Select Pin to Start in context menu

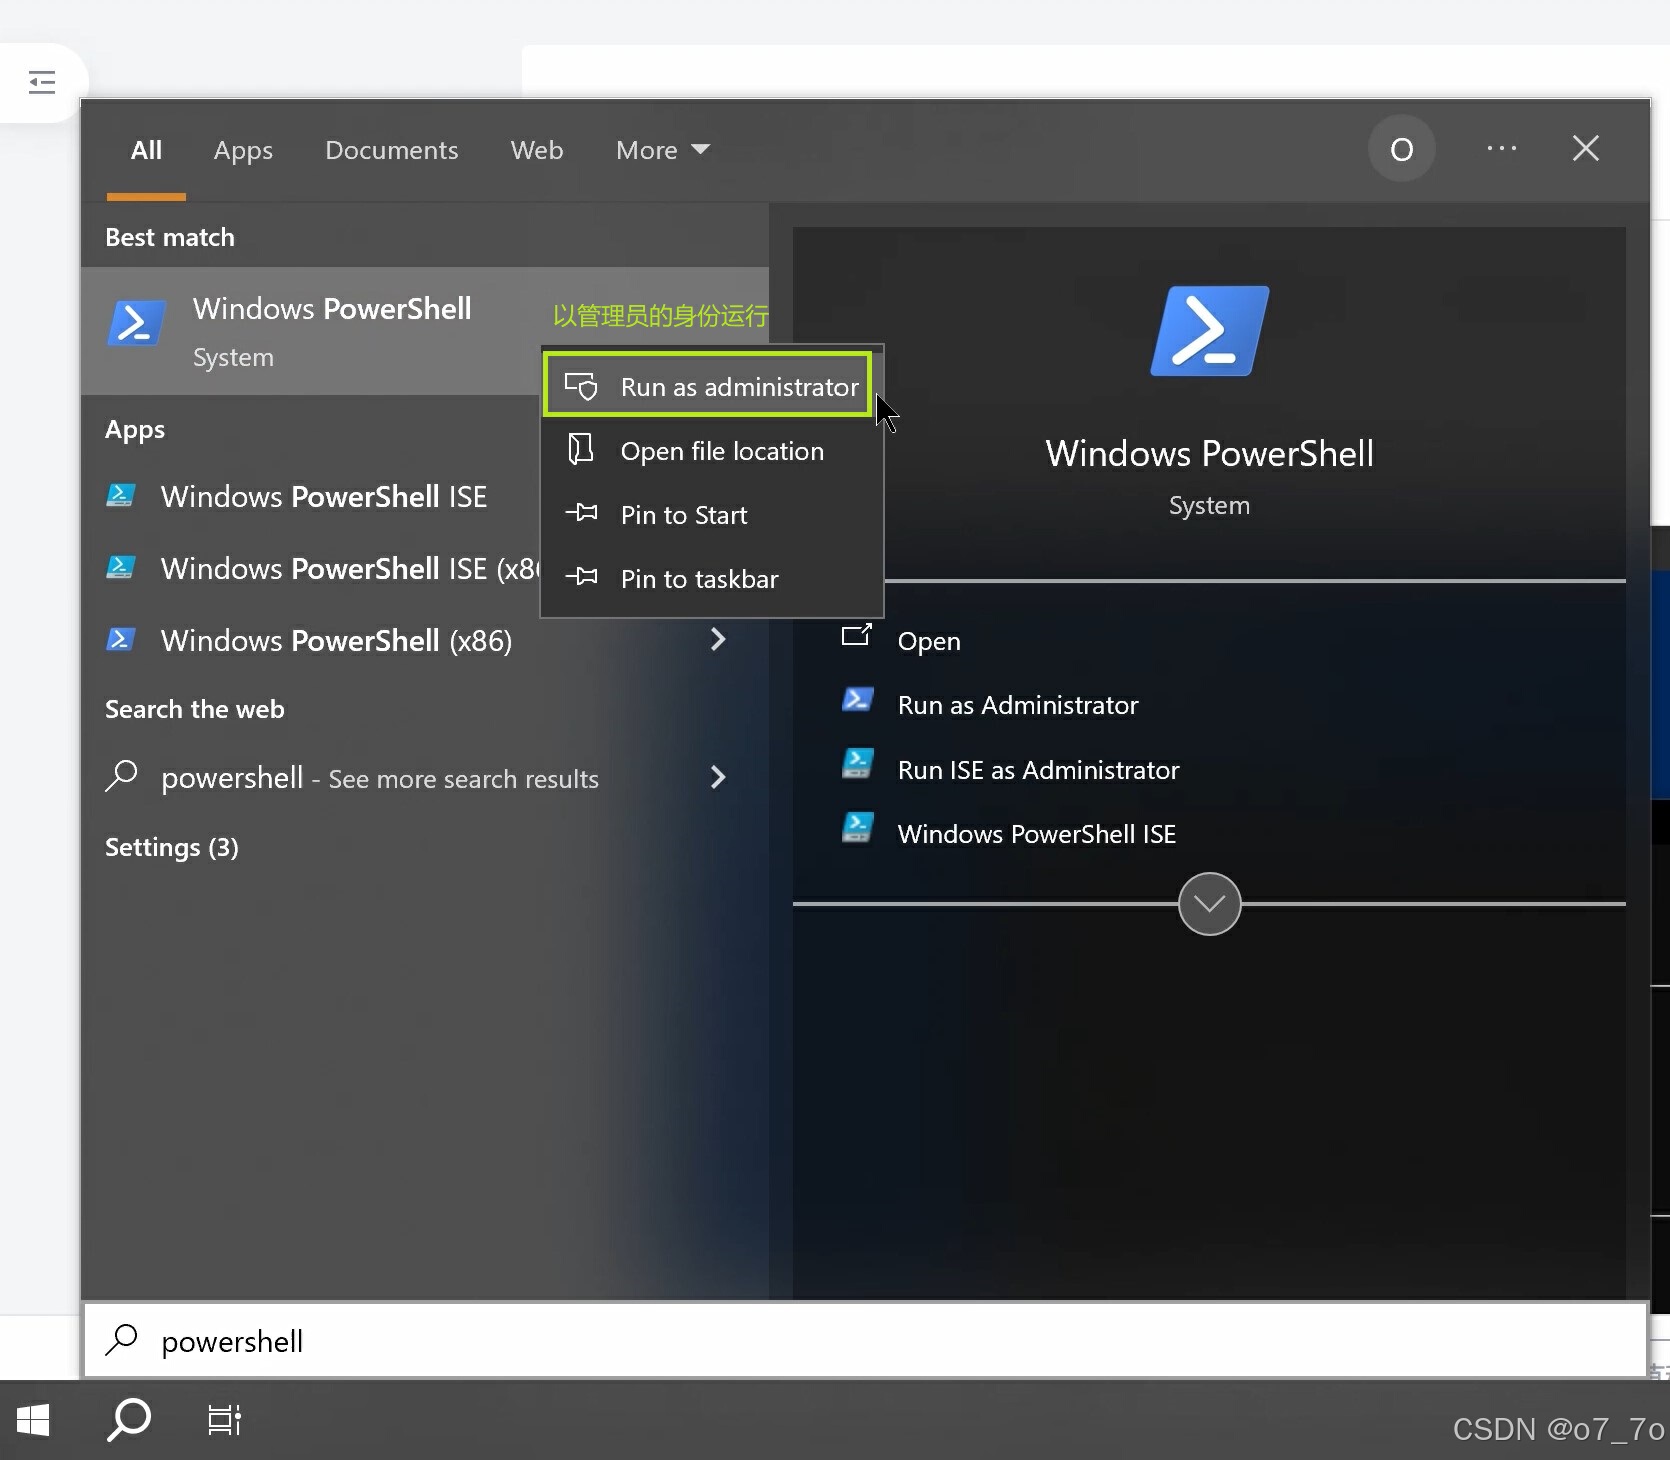point(712,515)
